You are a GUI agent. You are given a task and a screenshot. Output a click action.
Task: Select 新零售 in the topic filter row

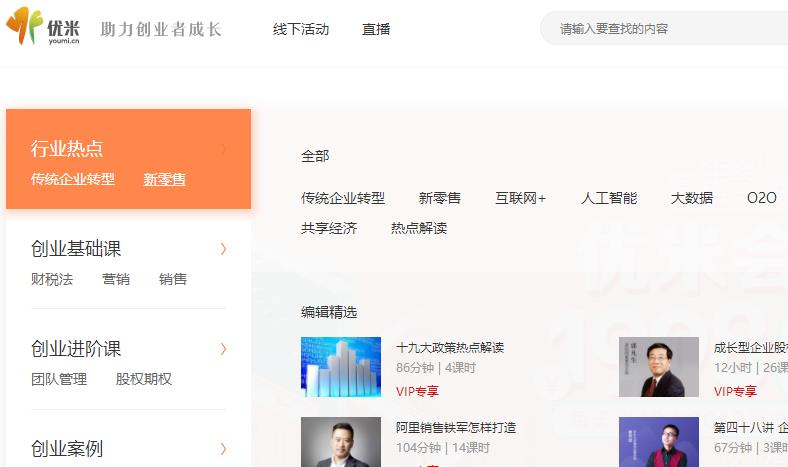(440, 198)
